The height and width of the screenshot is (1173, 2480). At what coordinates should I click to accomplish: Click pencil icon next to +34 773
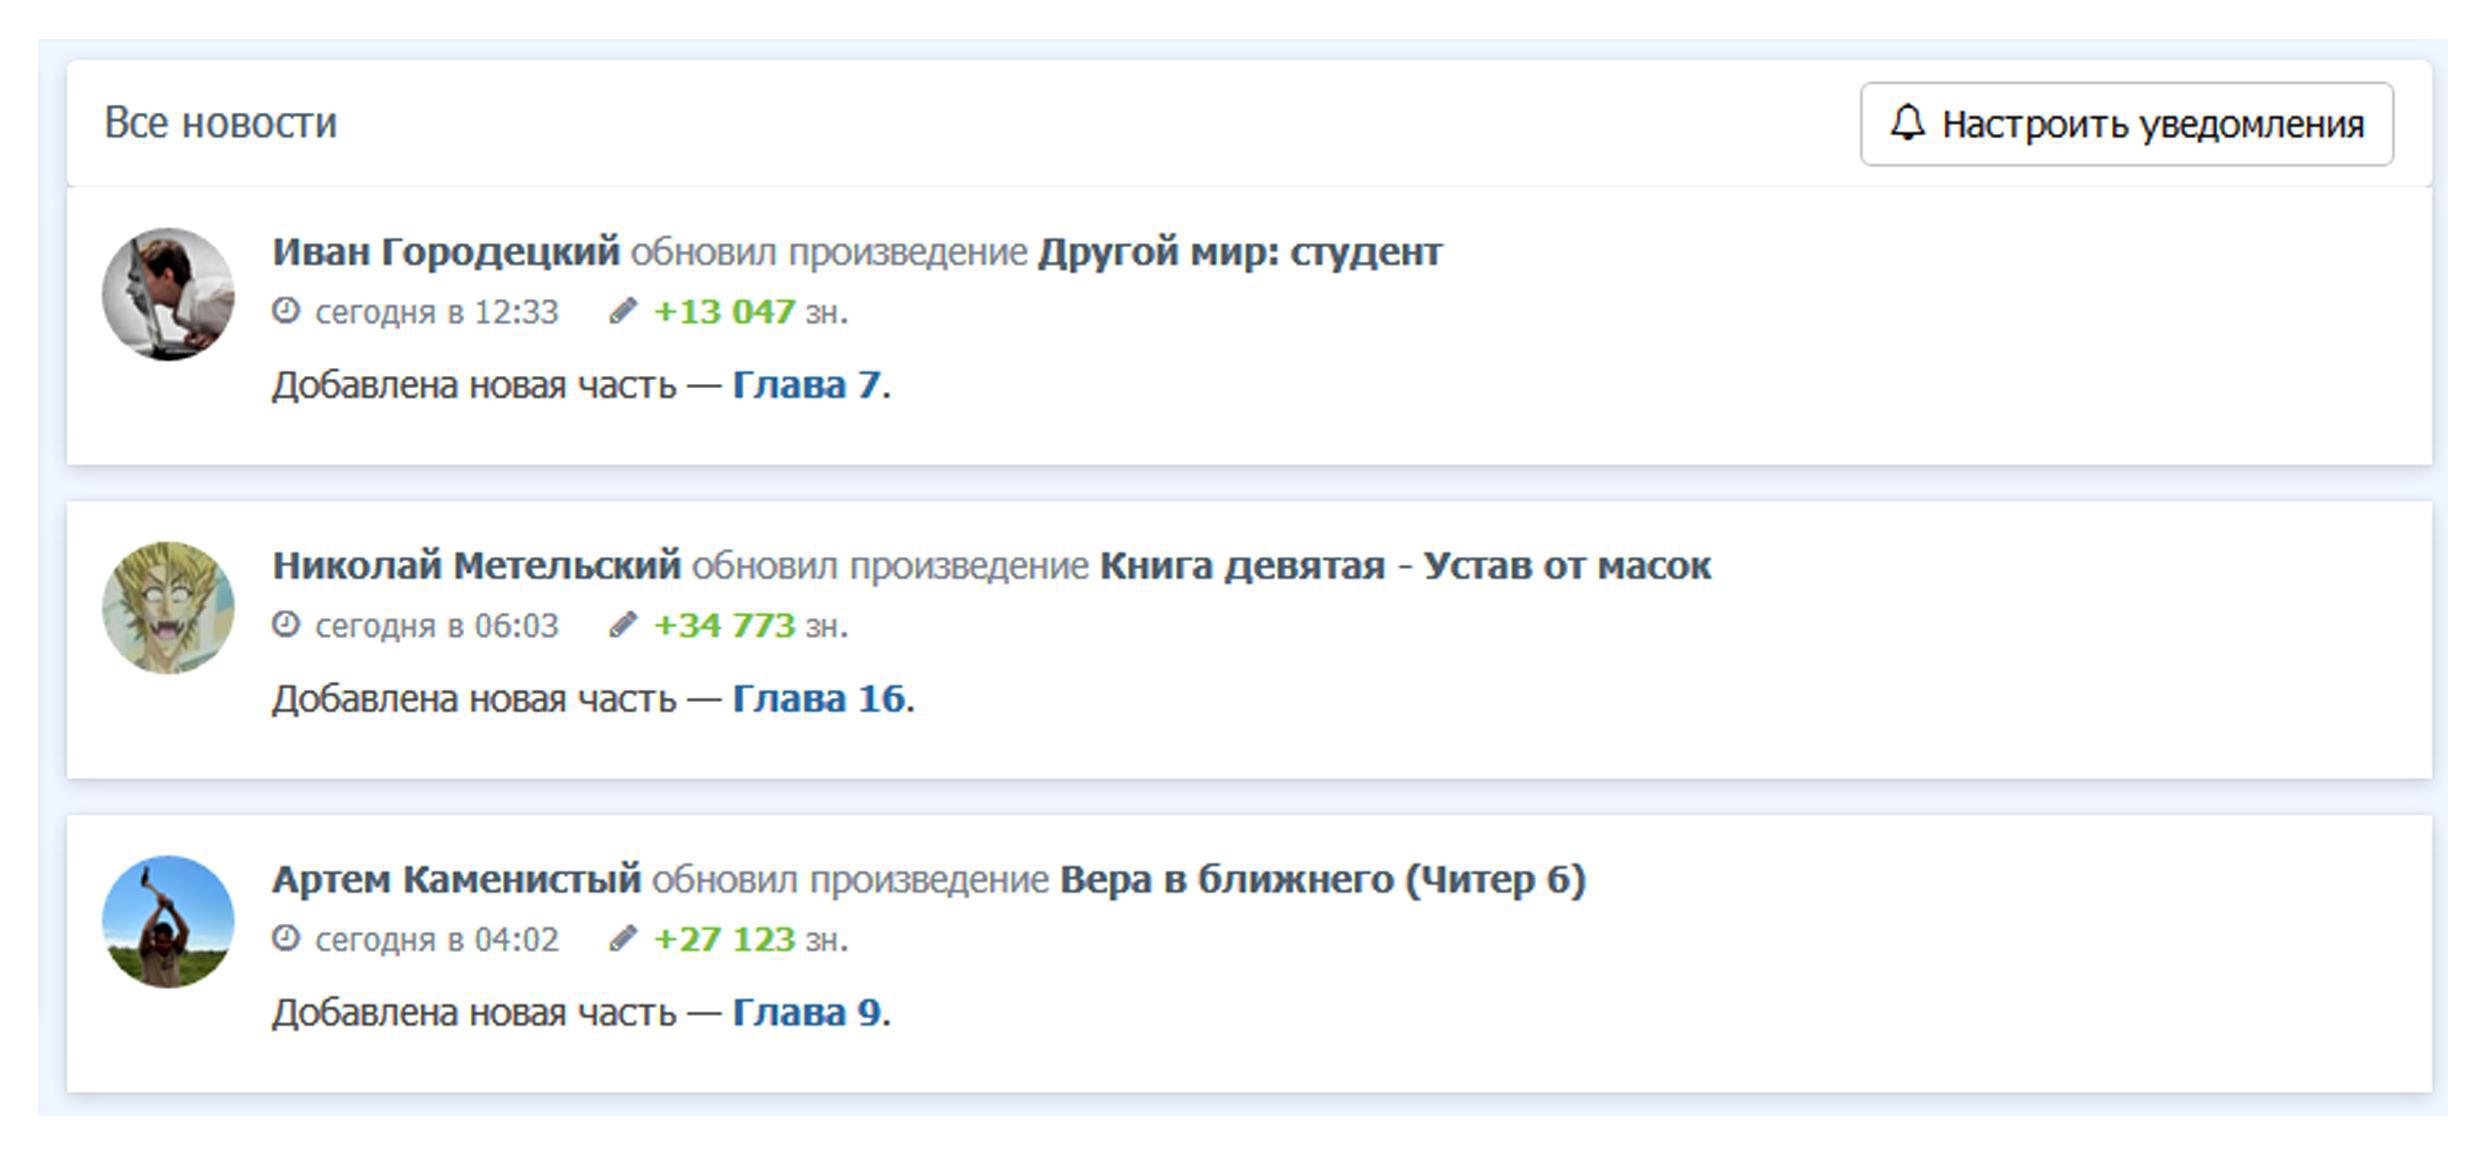click(x=623, y=625)
